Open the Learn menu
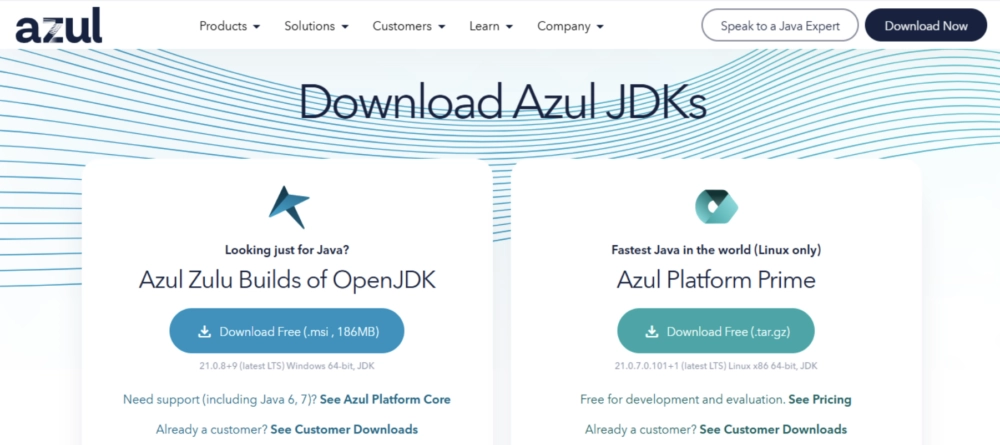Image resolution: width=1000 pixels, height=445 pixels. pyautogui.click(x=491, y=26)
